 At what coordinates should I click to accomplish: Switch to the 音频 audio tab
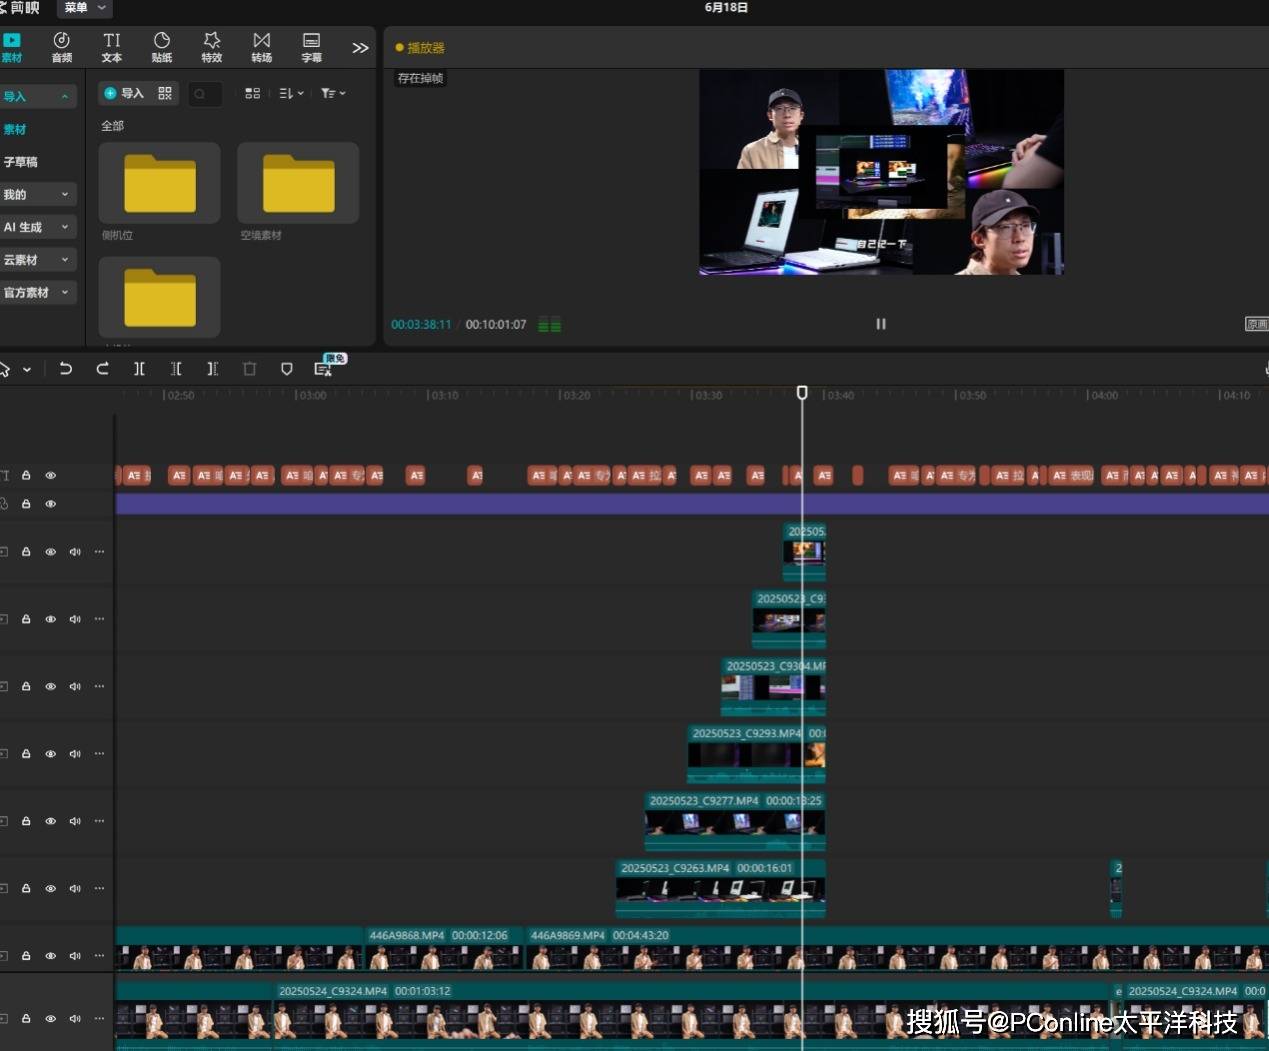[62, 46]
